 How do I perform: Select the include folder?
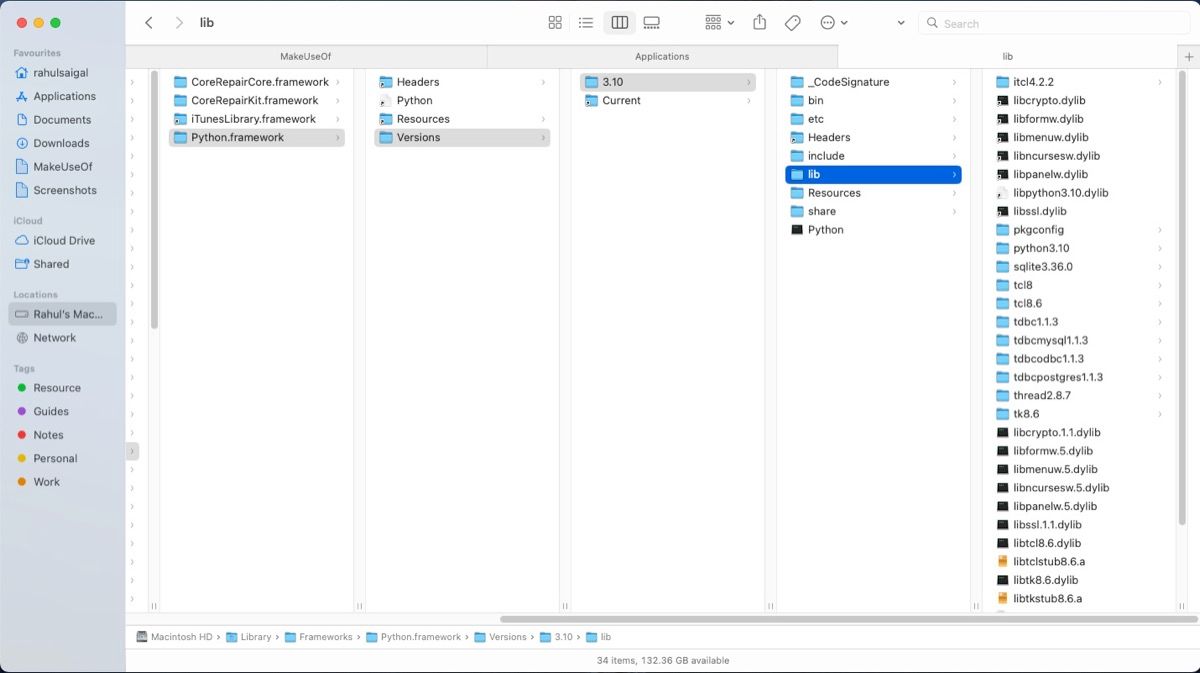pyautogui.click(x=873, y=156)
